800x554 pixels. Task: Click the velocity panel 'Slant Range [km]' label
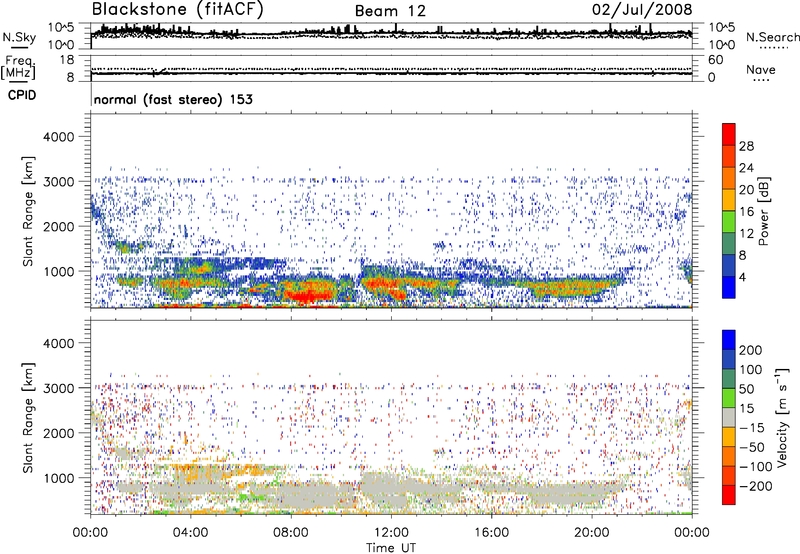pos(28,418)
